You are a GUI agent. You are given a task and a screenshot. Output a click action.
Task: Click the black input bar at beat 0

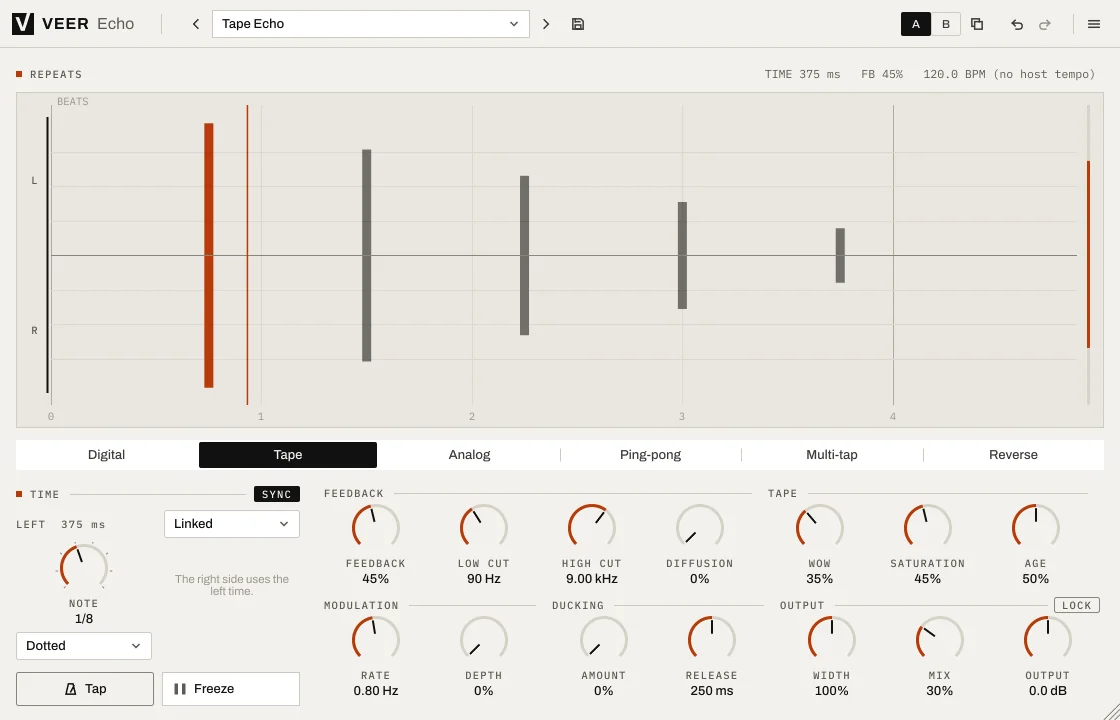[x=48, y=255]
